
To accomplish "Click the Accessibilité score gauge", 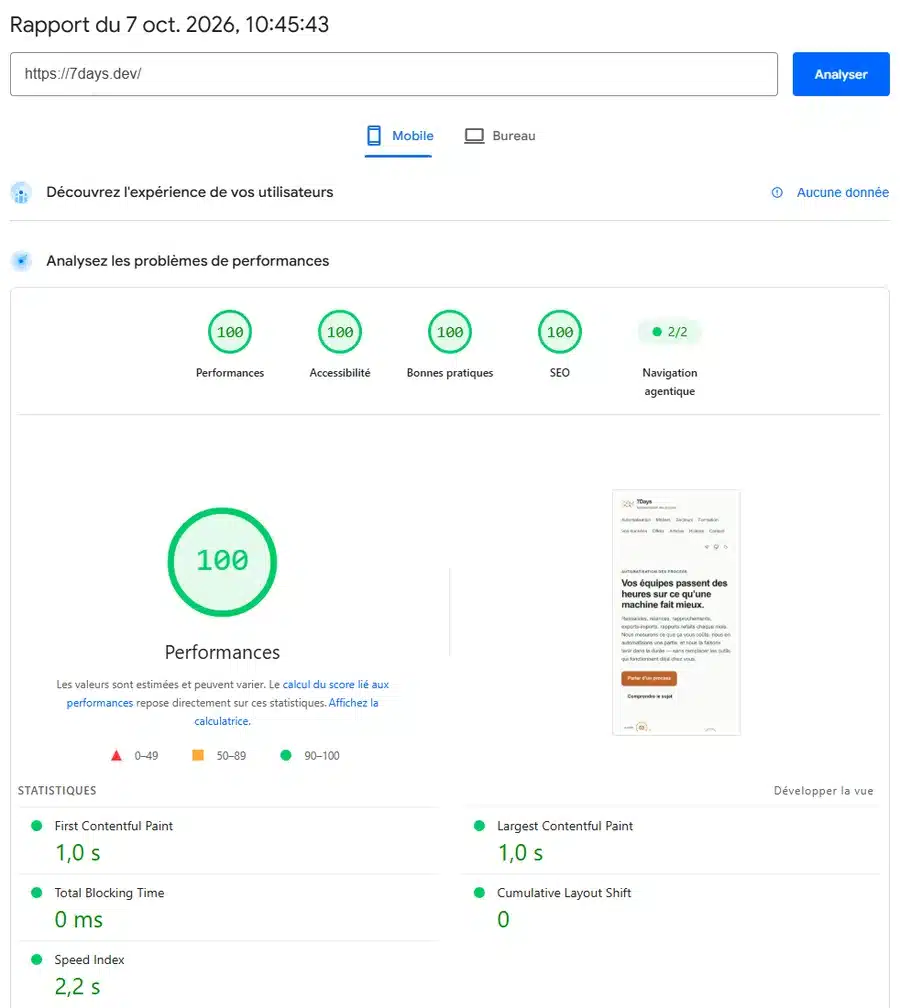I will (340, 332).
